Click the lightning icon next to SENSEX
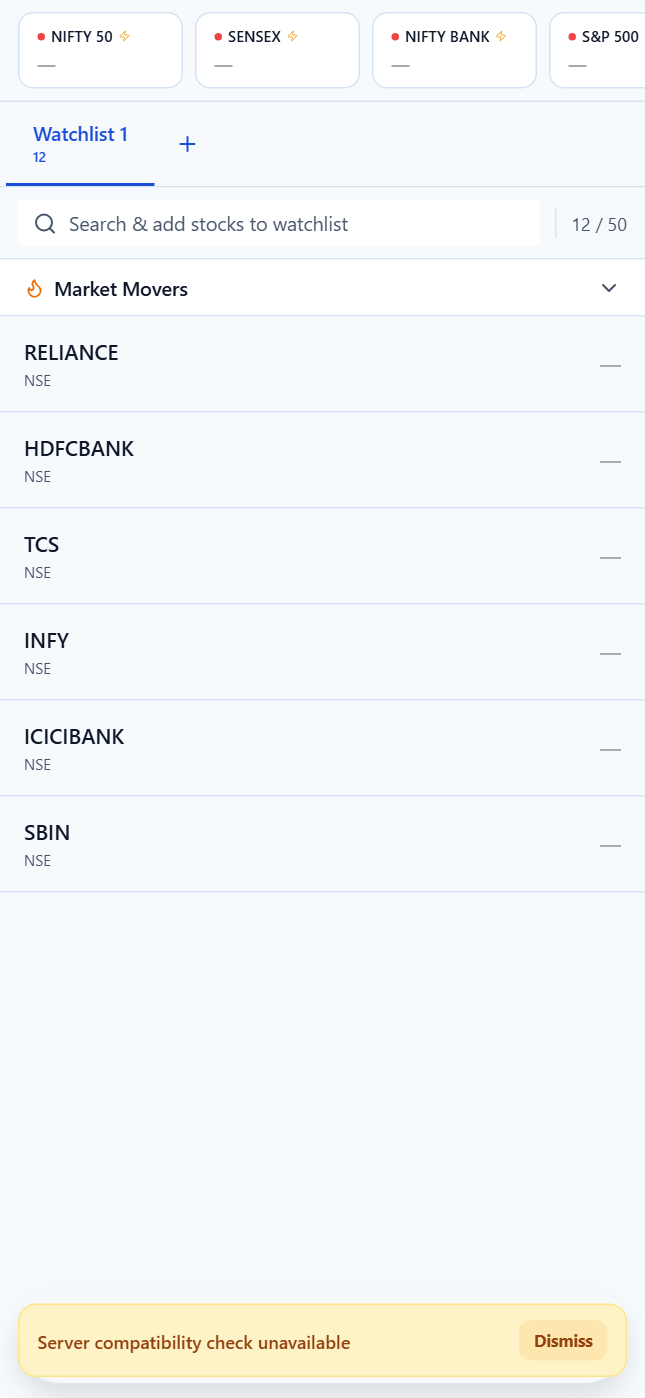This screenshot has height=1398, width=645. click(294, 36)
